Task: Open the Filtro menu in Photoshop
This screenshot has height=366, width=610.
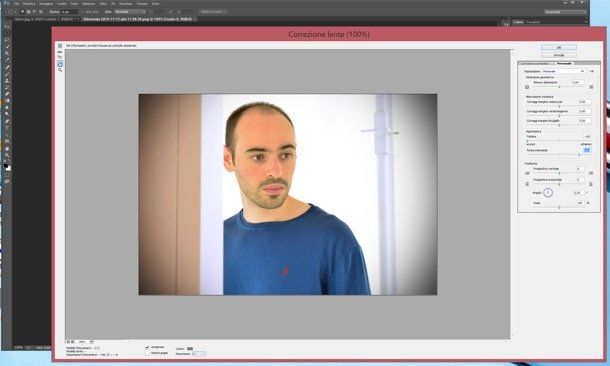Action: coord(103,4)
